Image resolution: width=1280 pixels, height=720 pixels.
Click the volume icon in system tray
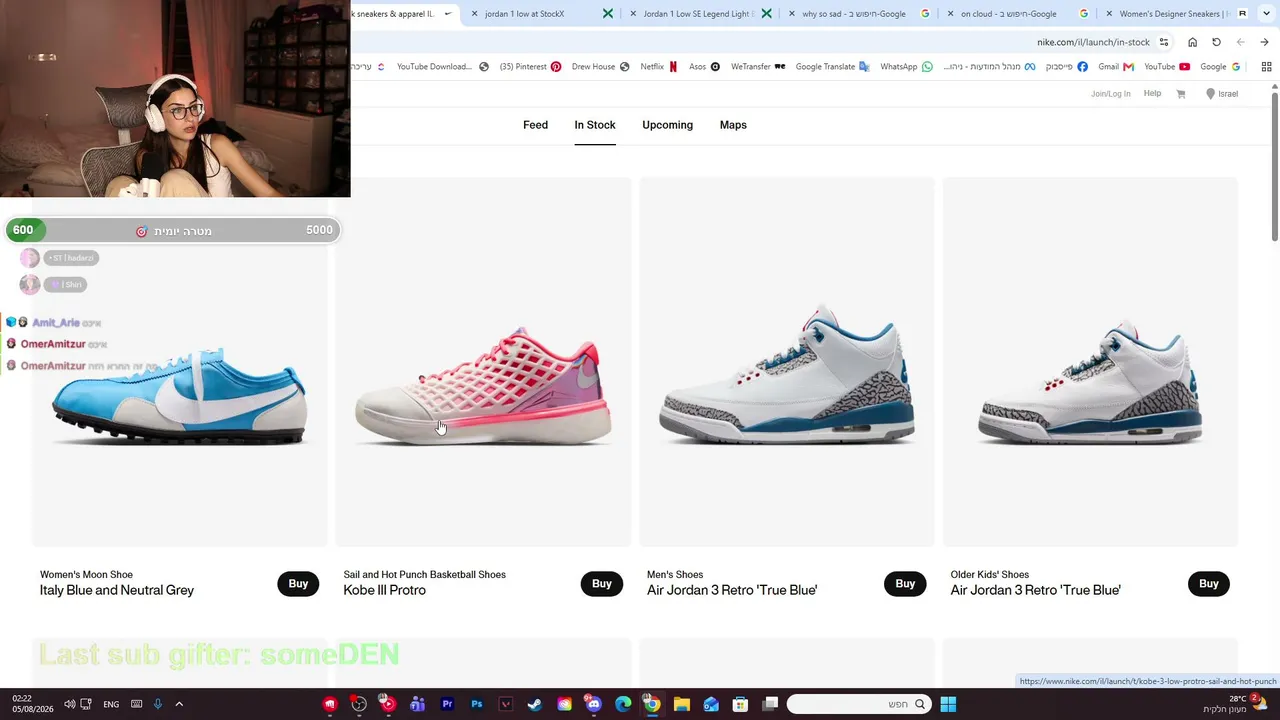69,704
